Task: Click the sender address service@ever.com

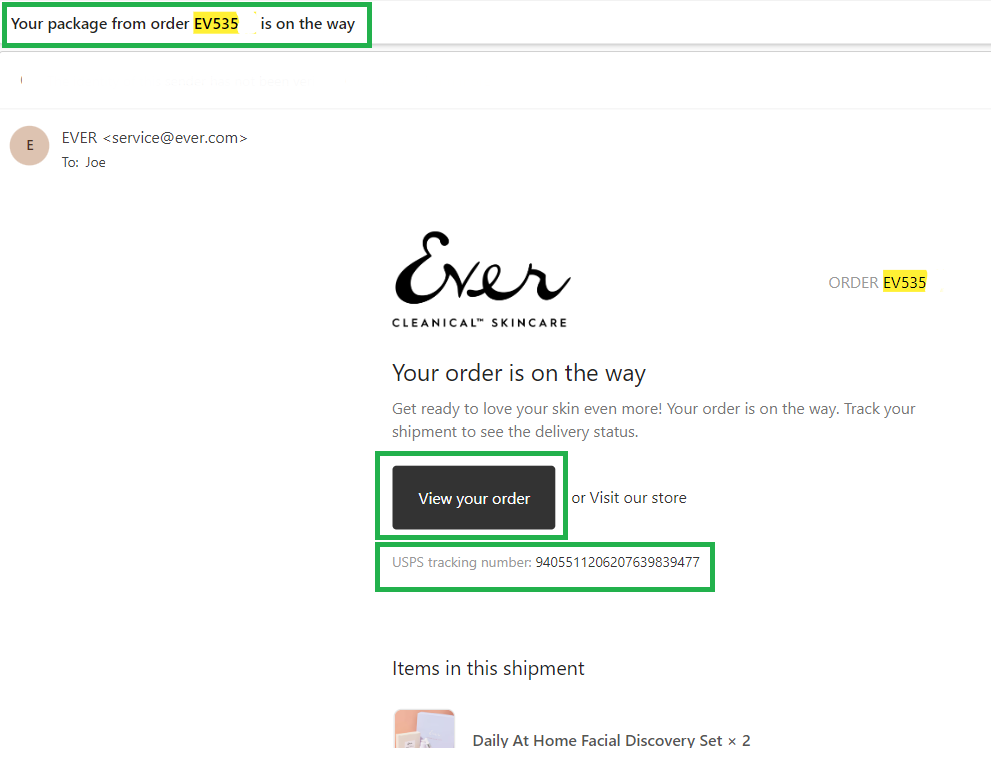Action: tap(175, 138)
